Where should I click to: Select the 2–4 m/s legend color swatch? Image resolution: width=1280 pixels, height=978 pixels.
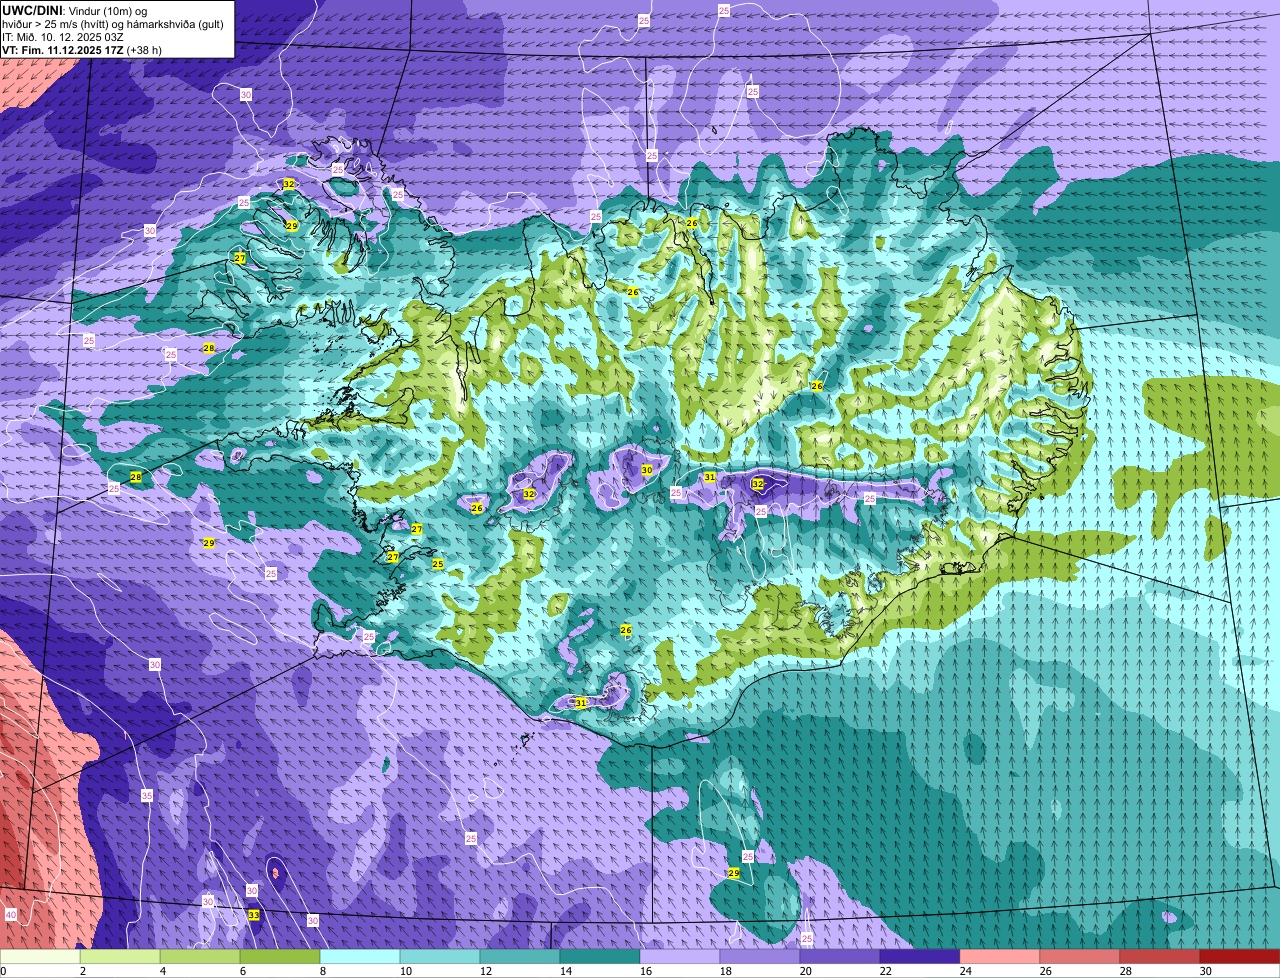pyautogui.click(x=120, y=956)
